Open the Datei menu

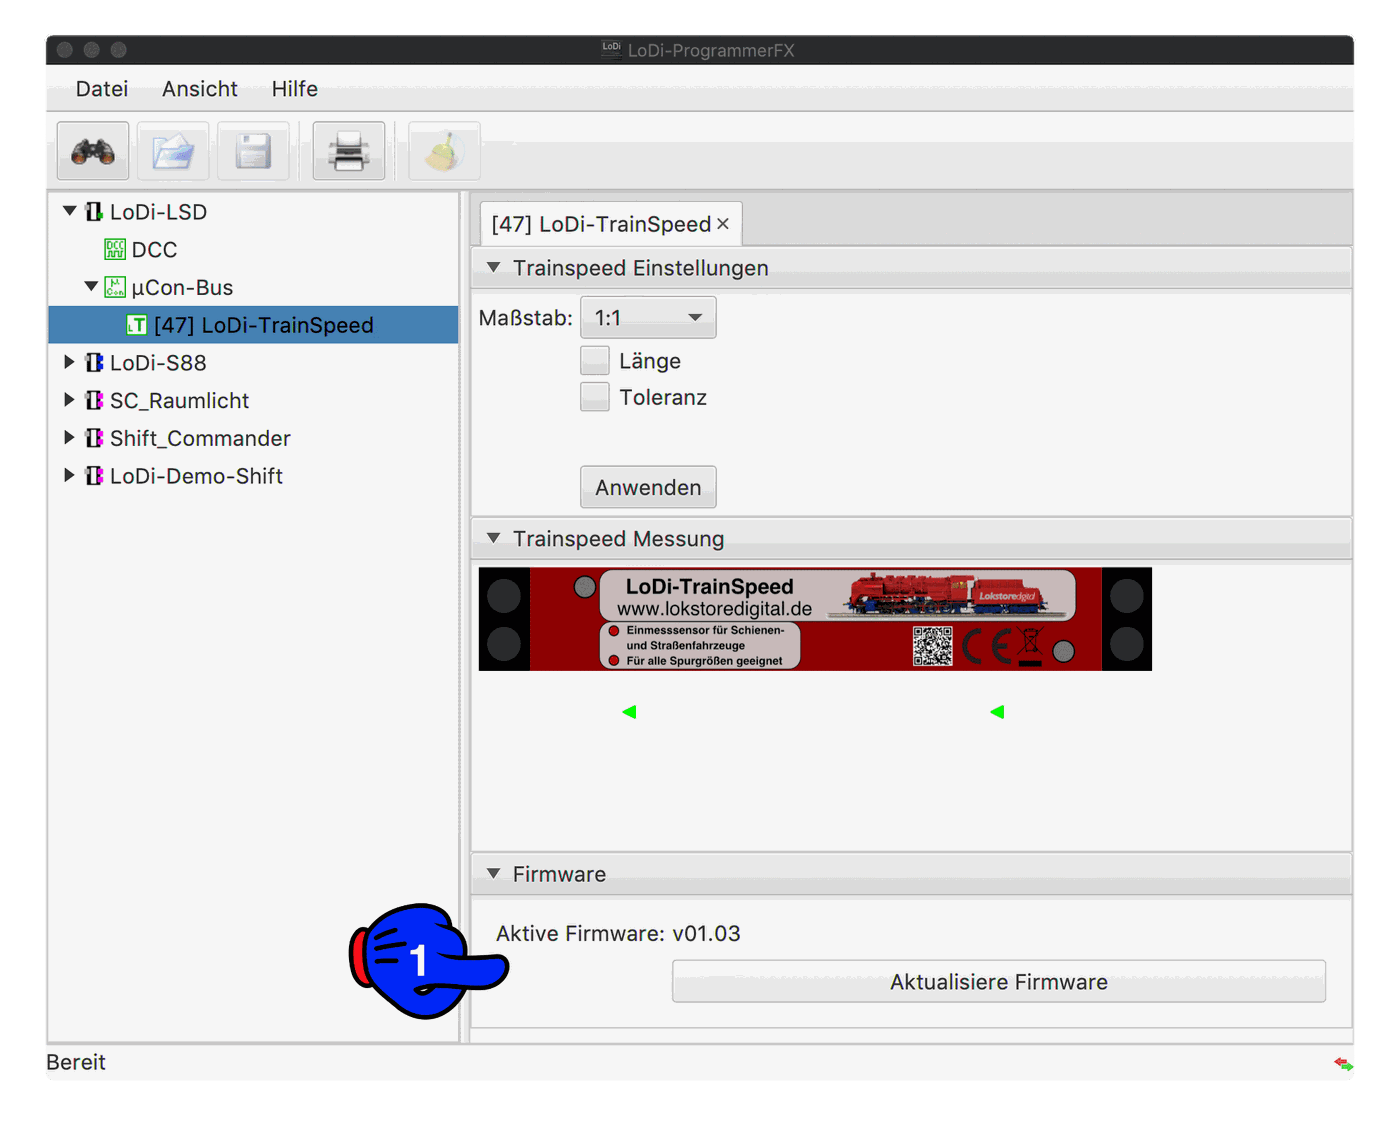(102, 89)
